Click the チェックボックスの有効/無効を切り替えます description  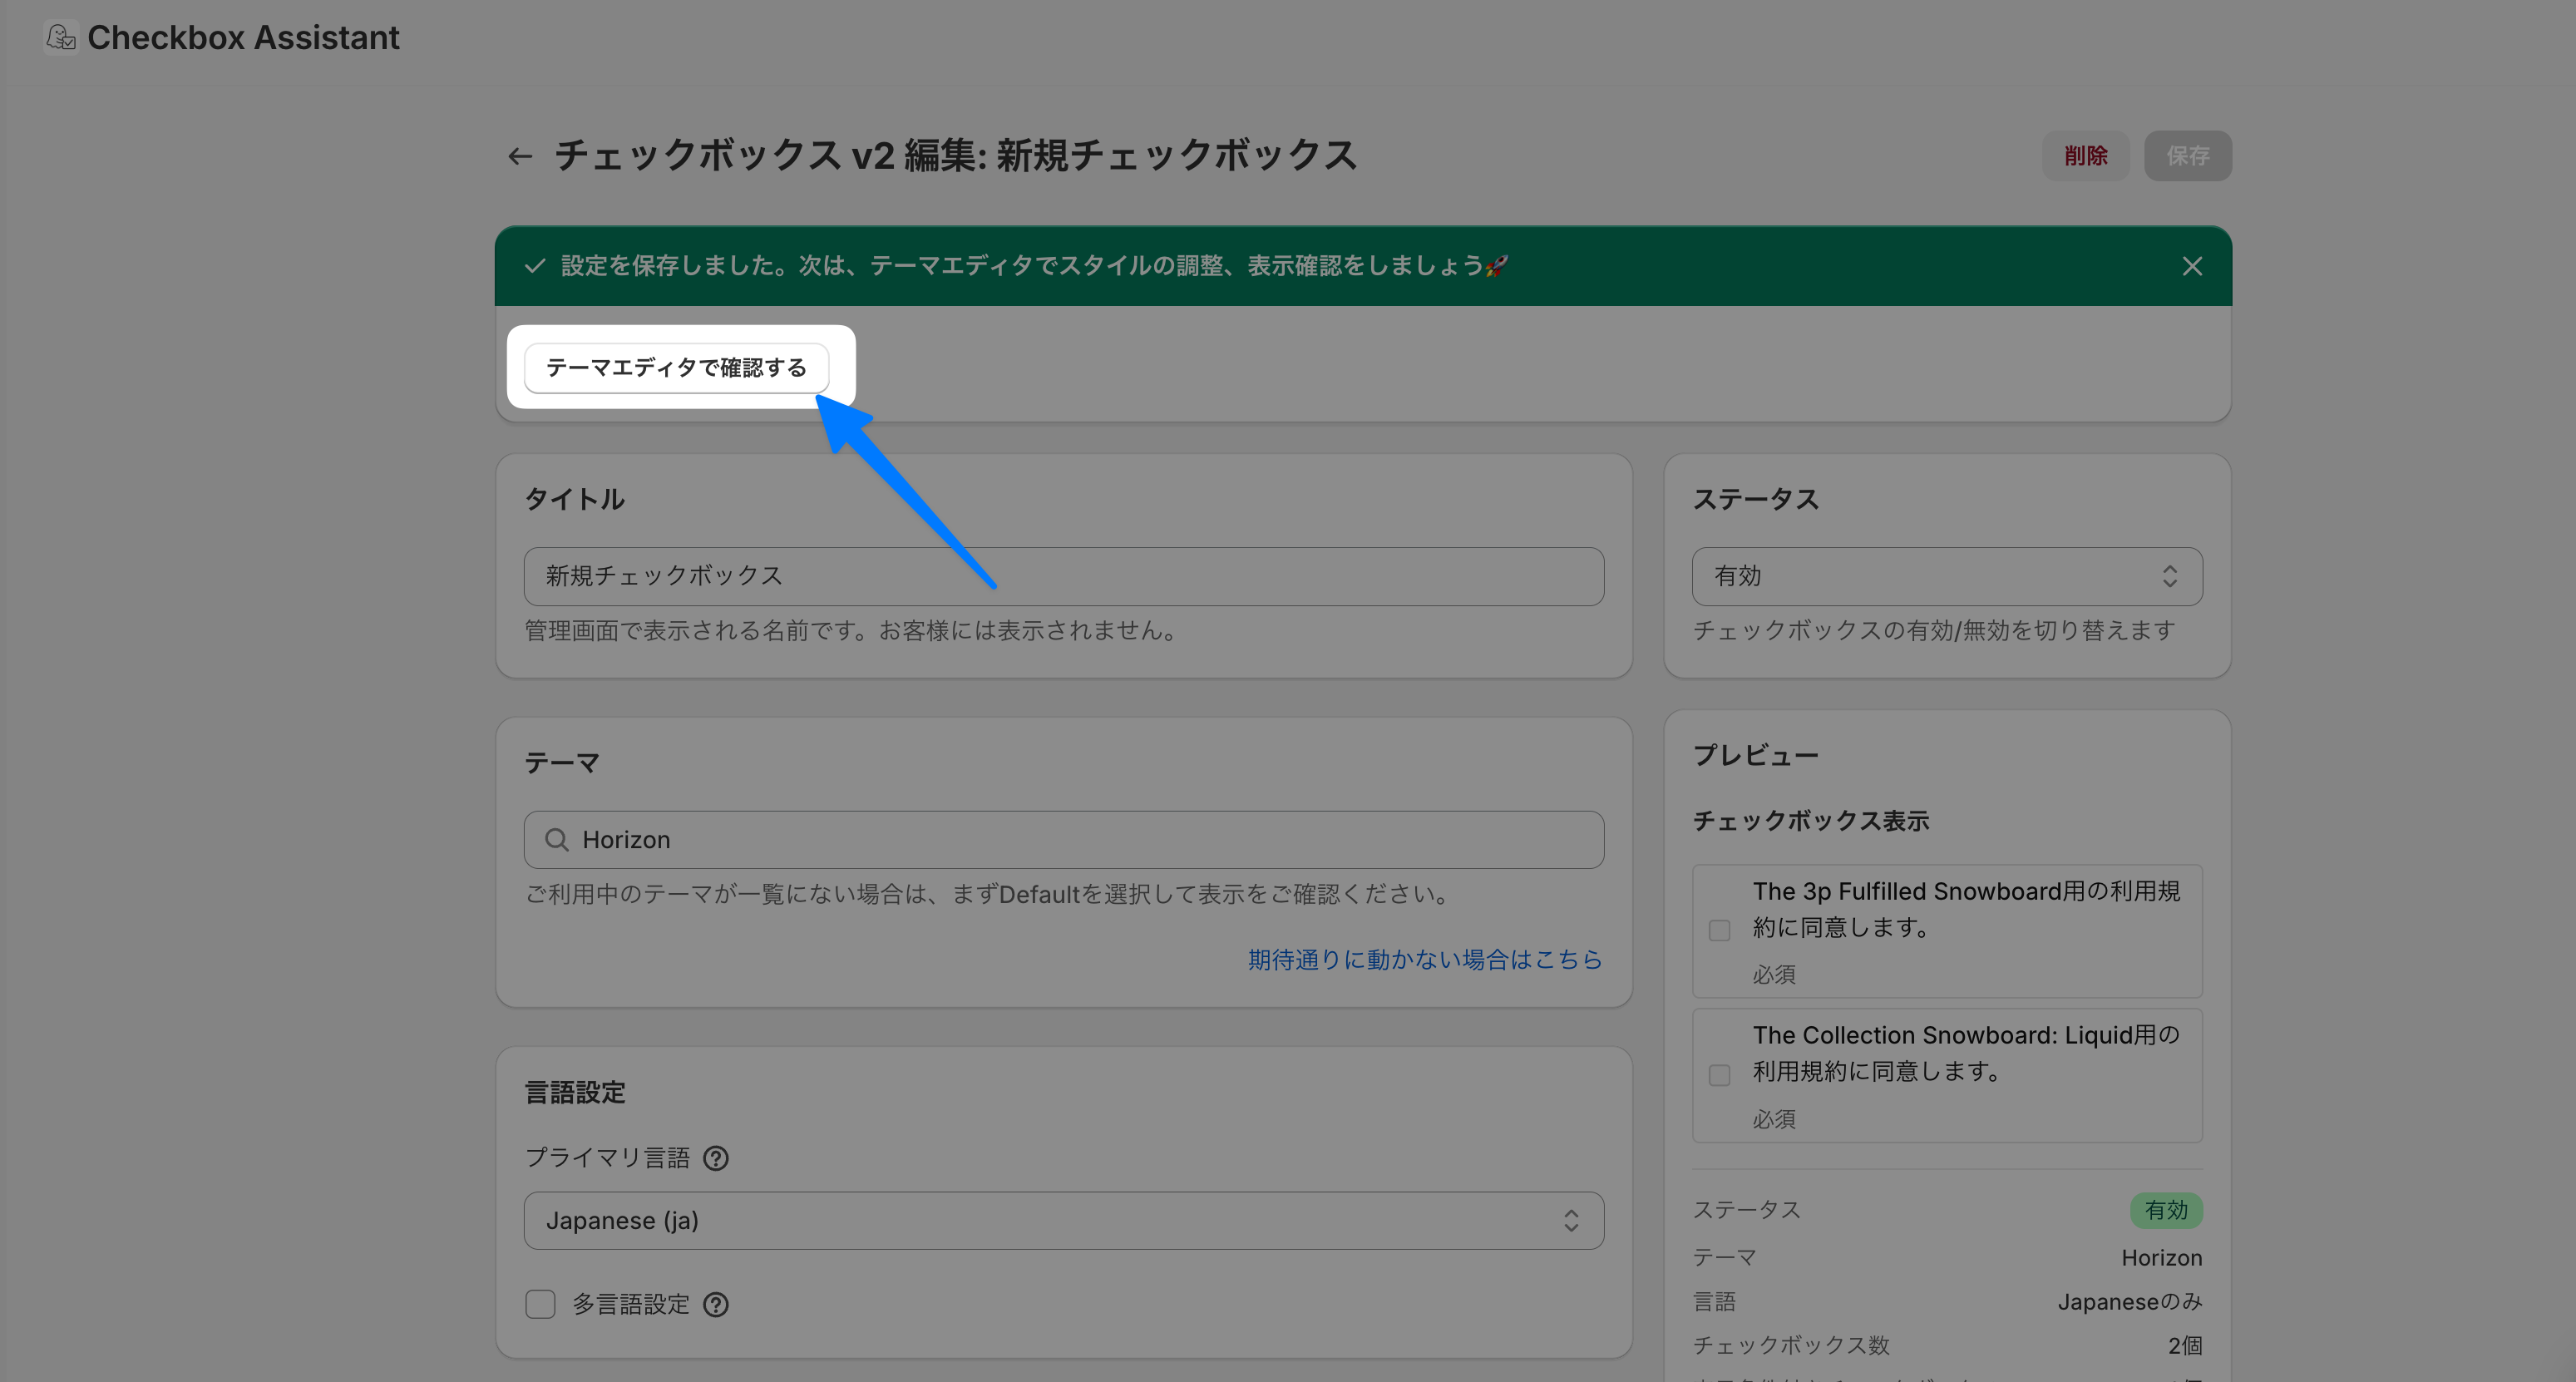click(x=1934, y=631)
